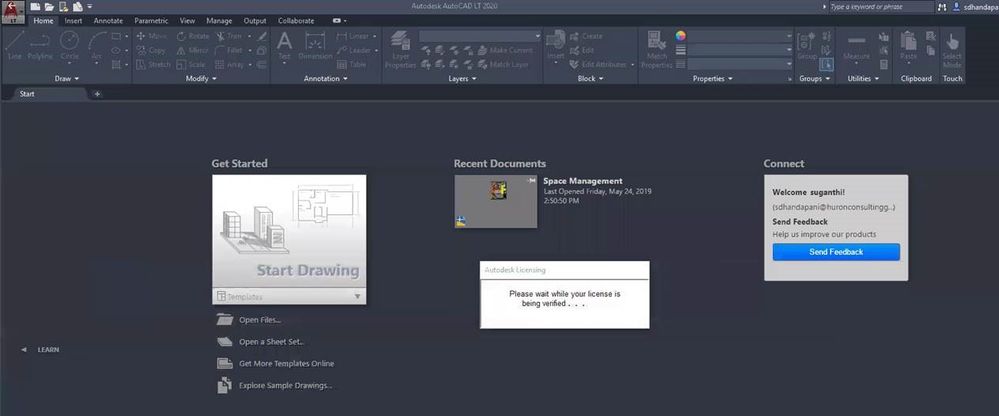Image resolution: width=999 pixels, height=416 pixels.
Task: Click the Open folder icon in quick access toolbar
Action: [49, 7]
